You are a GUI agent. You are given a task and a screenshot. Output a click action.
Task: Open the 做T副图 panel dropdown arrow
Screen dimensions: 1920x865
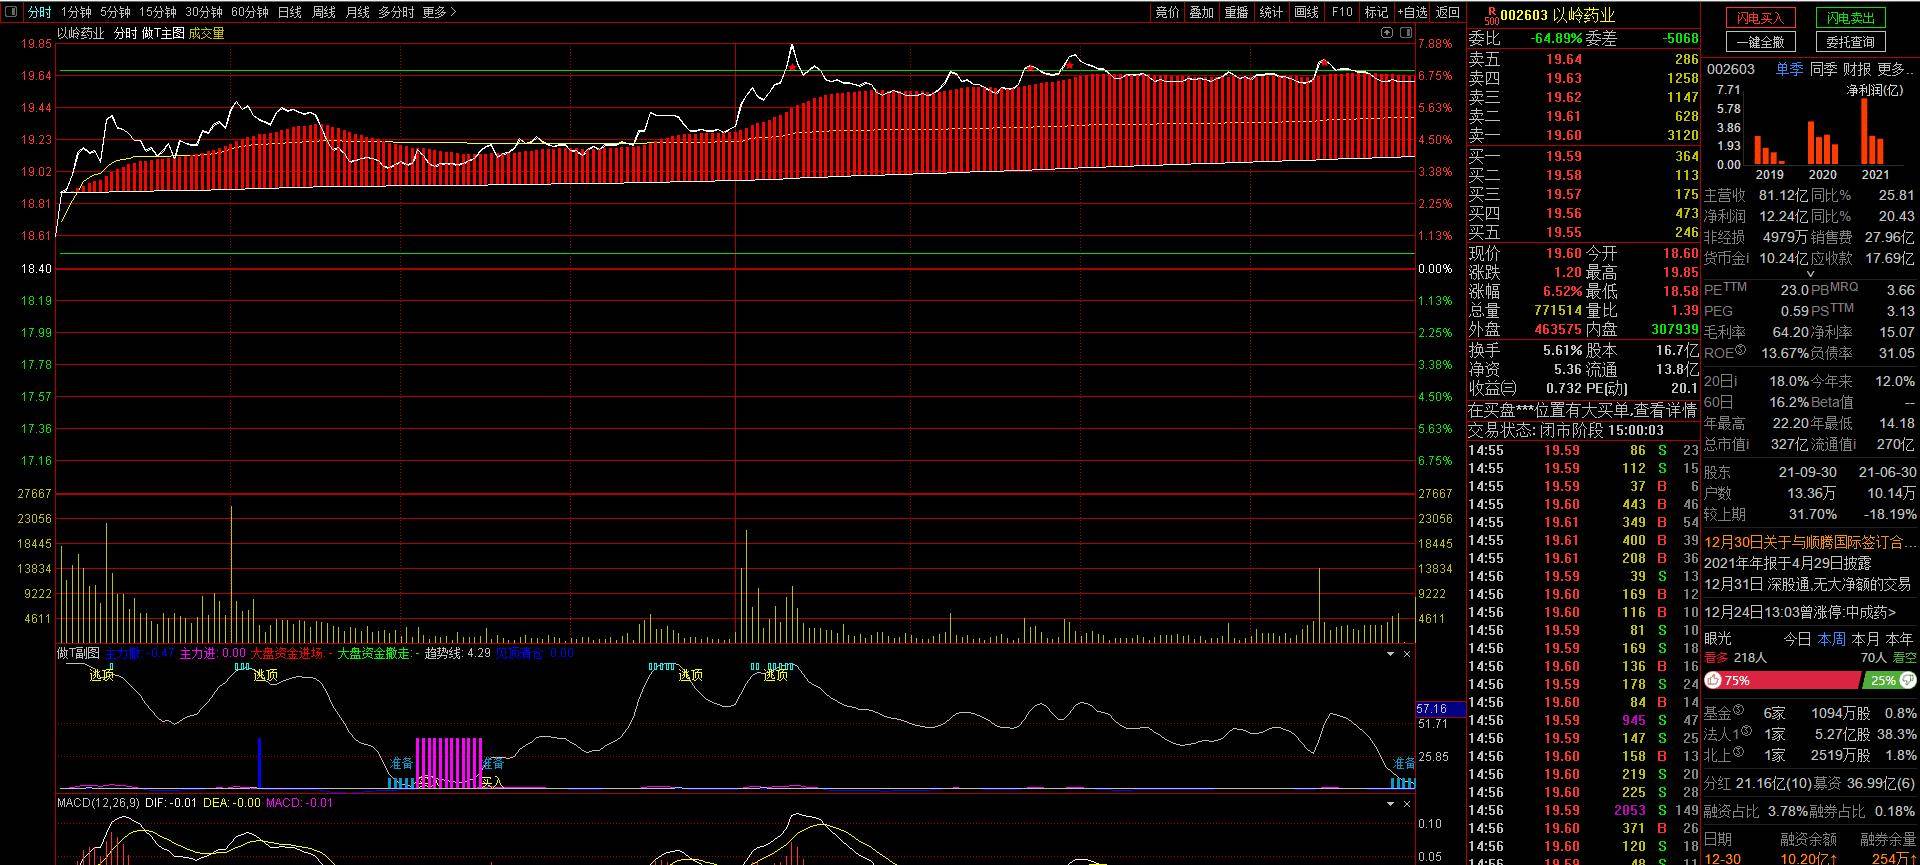pos(1390,654)
